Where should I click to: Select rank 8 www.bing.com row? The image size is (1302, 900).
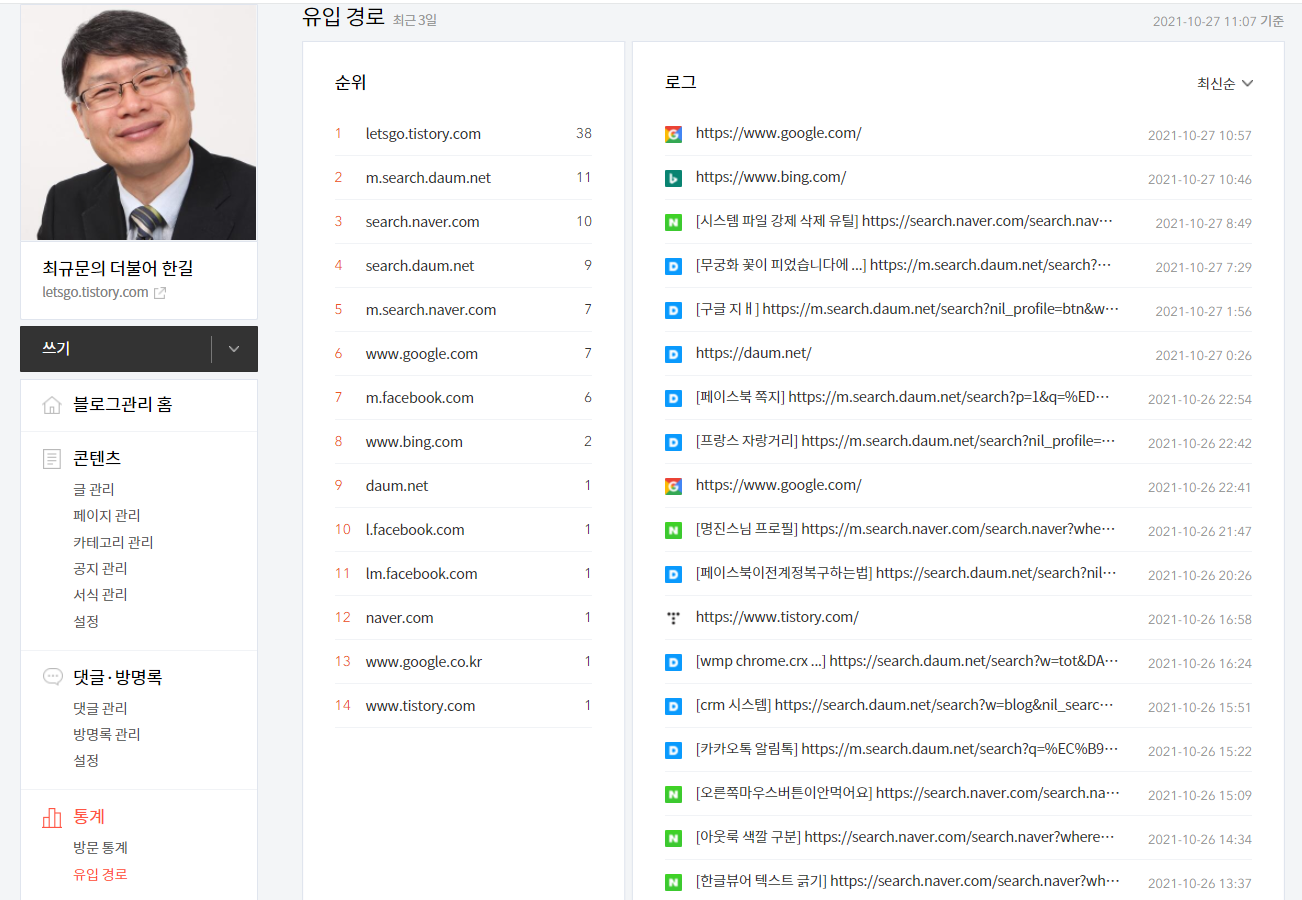[463, 442]
